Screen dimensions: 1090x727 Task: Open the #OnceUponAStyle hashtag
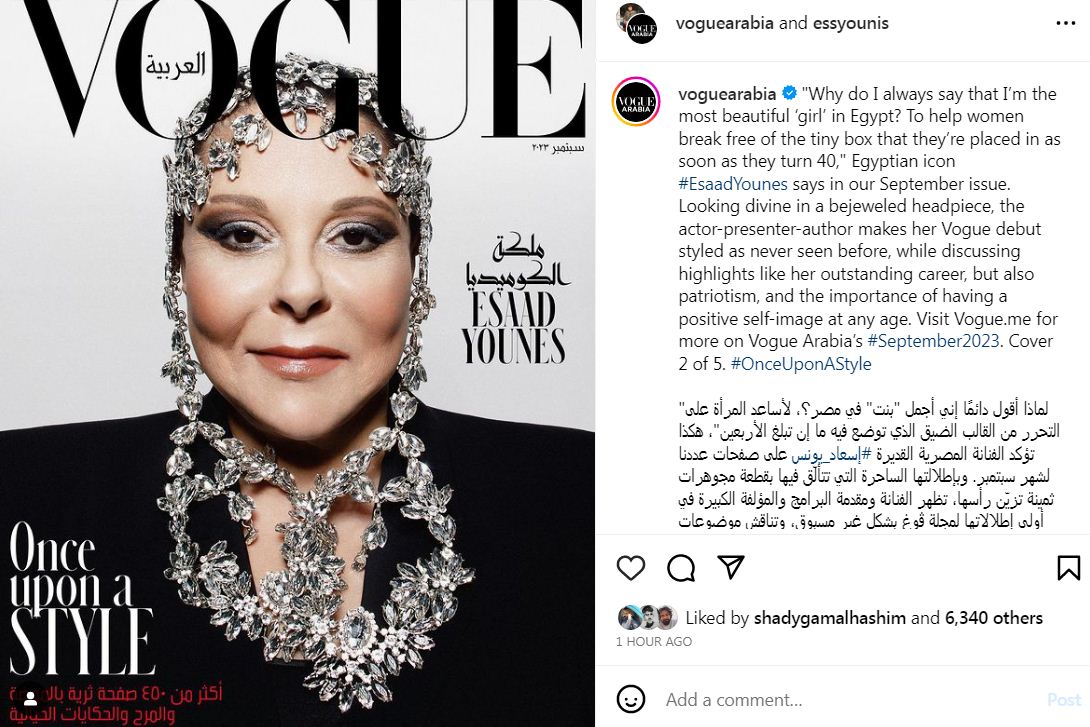coord(801,364)
